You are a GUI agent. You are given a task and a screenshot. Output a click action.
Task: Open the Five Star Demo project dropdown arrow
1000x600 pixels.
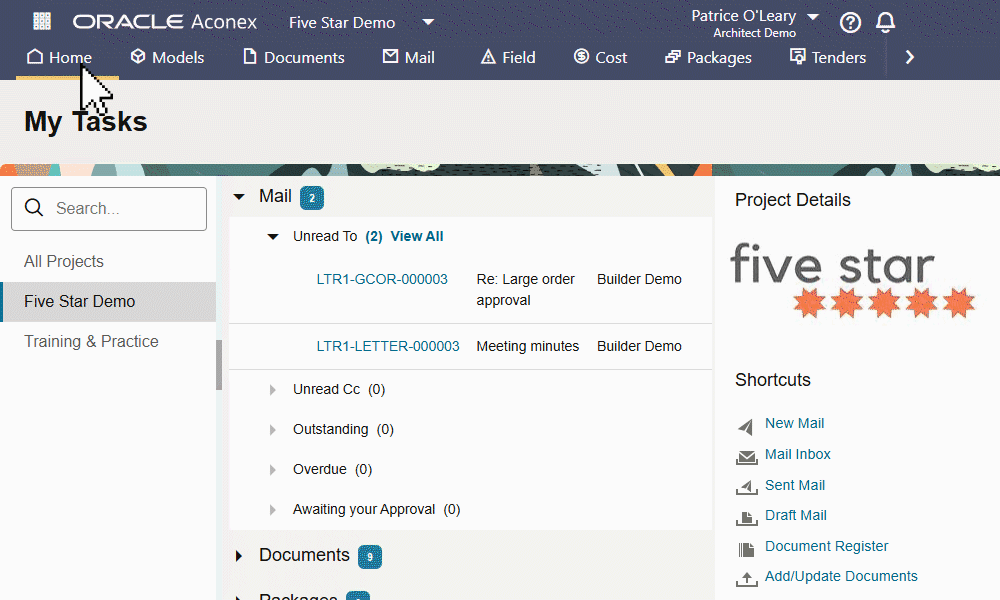pos(429,22)
